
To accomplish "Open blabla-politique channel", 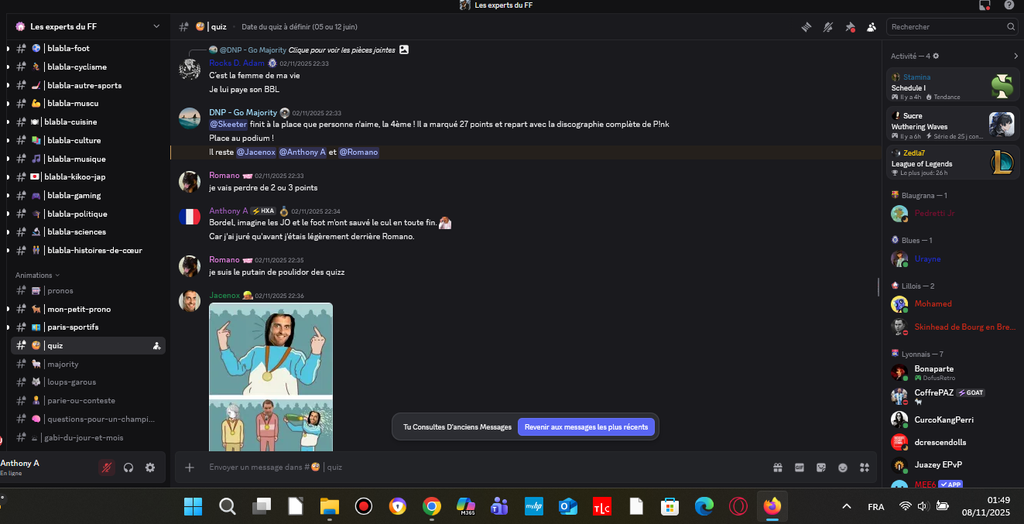I will pos(88,214).
